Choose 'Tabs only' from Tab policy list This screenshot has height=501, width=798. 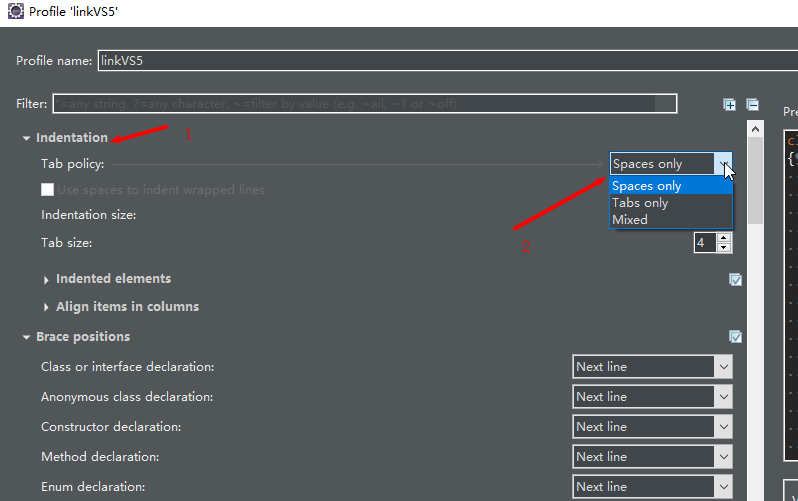click(x=640, y=203)
